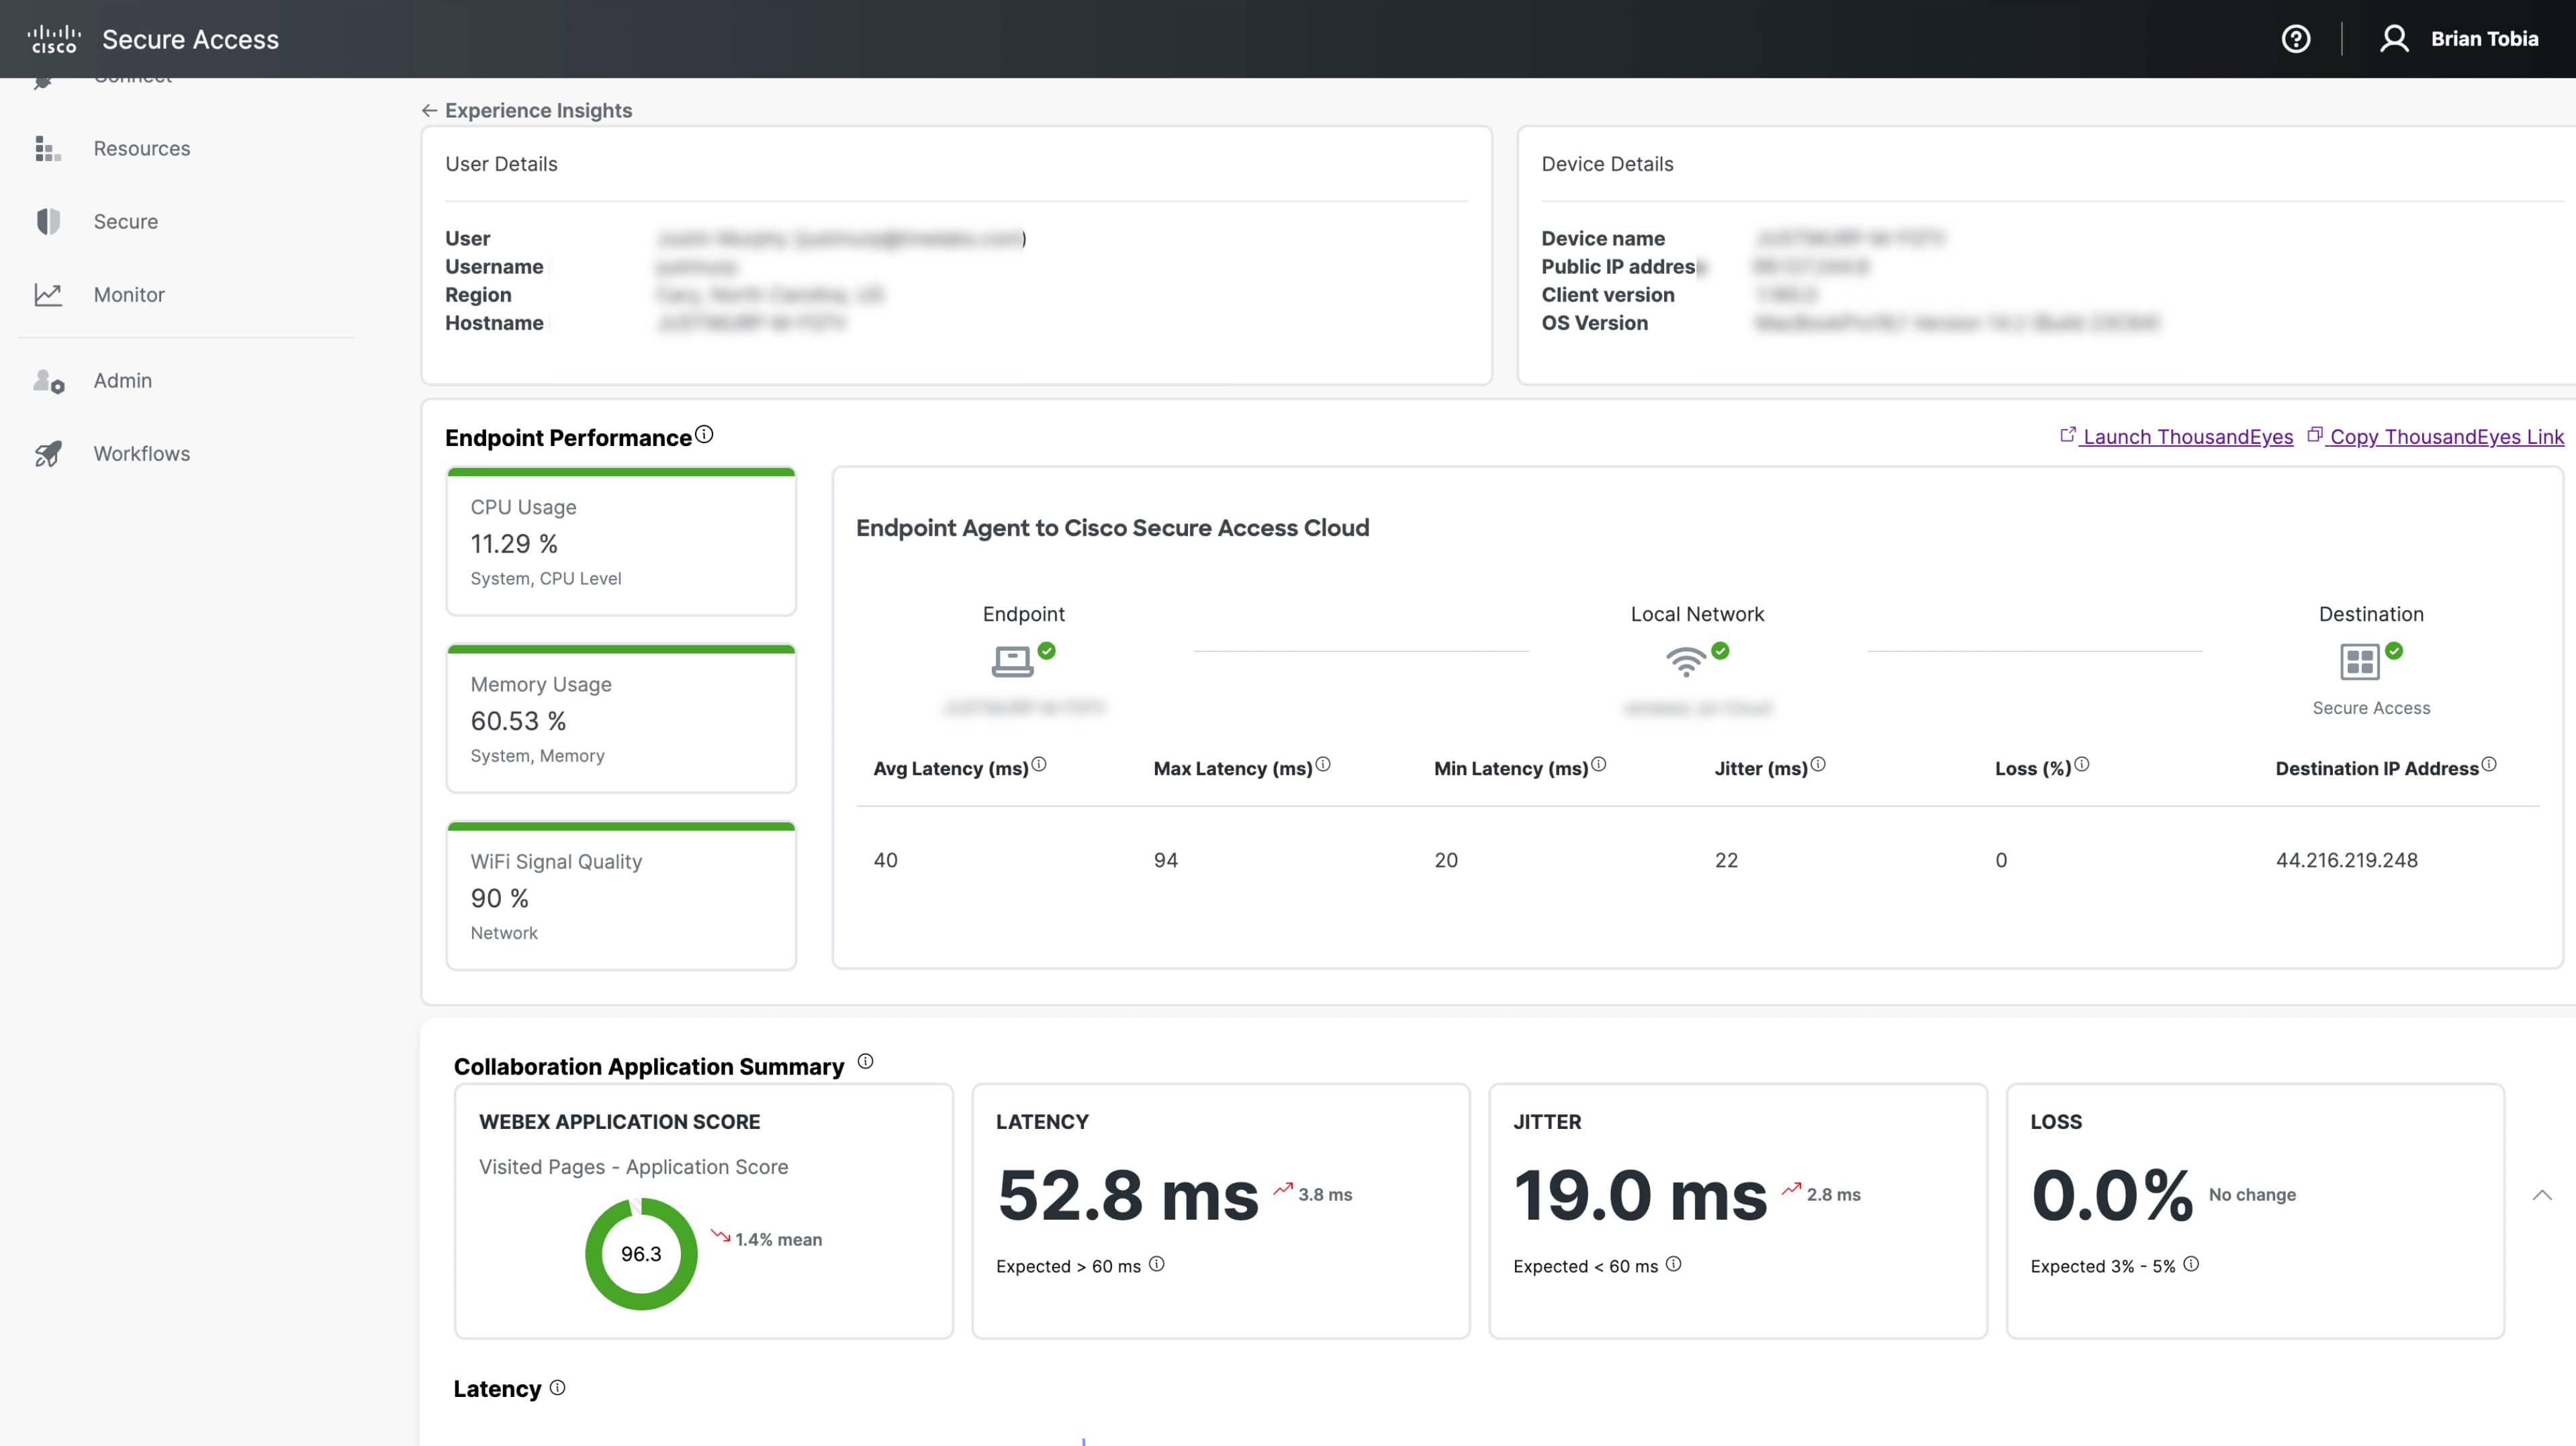Open the Brian Tobia user profile icon
This screenshot has height=1446, width=2576.
pyautogui.click(x=2393, y=39)
